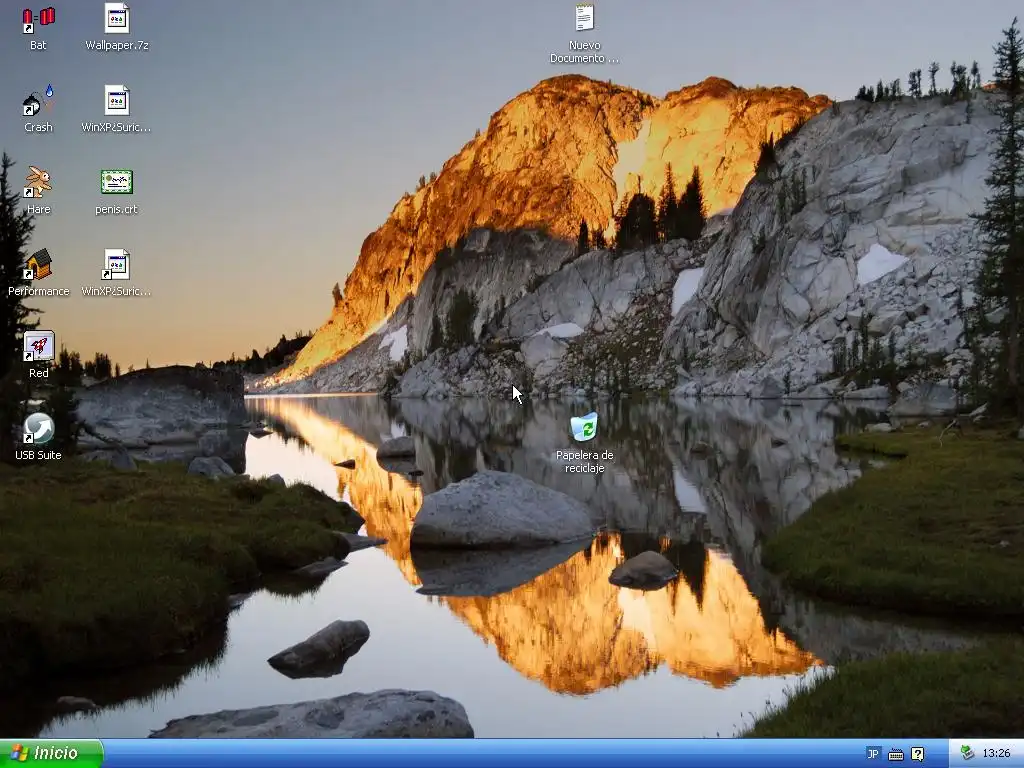Click the keyboard icon in the language bar

[896, 754]
